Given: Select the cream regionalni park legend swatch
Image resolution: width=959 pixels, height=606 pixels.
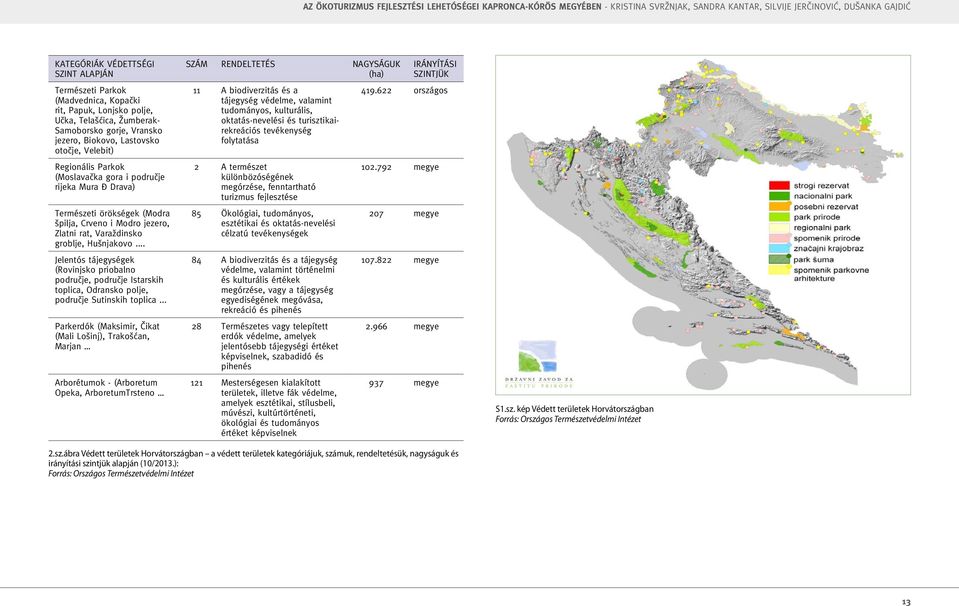Looking at the screenshot, I should coord(779,227).
